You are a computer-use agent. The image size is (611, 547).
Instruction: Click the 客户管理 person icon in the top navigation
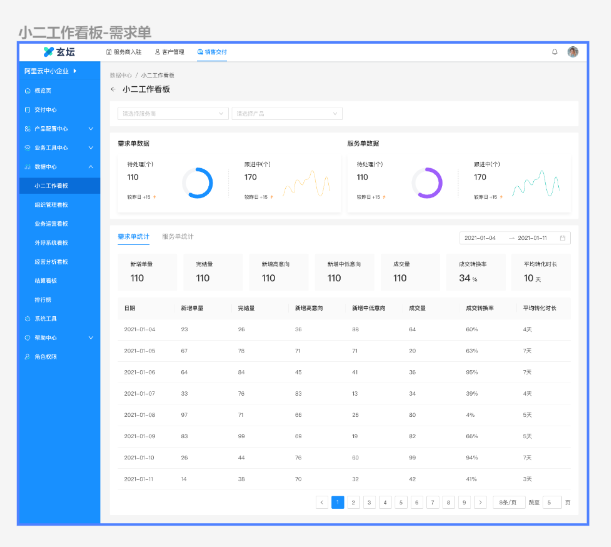point(157,52)
